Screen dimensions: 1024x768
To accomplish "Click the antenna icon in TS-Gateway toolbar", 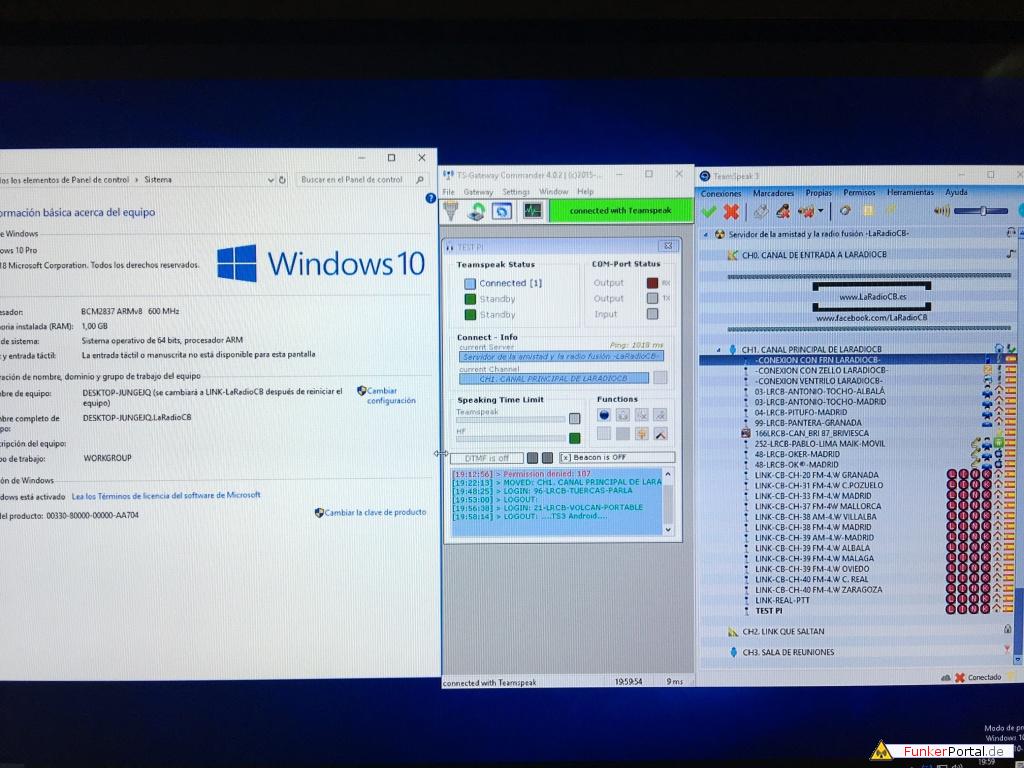I will click(x=452, y=211).
